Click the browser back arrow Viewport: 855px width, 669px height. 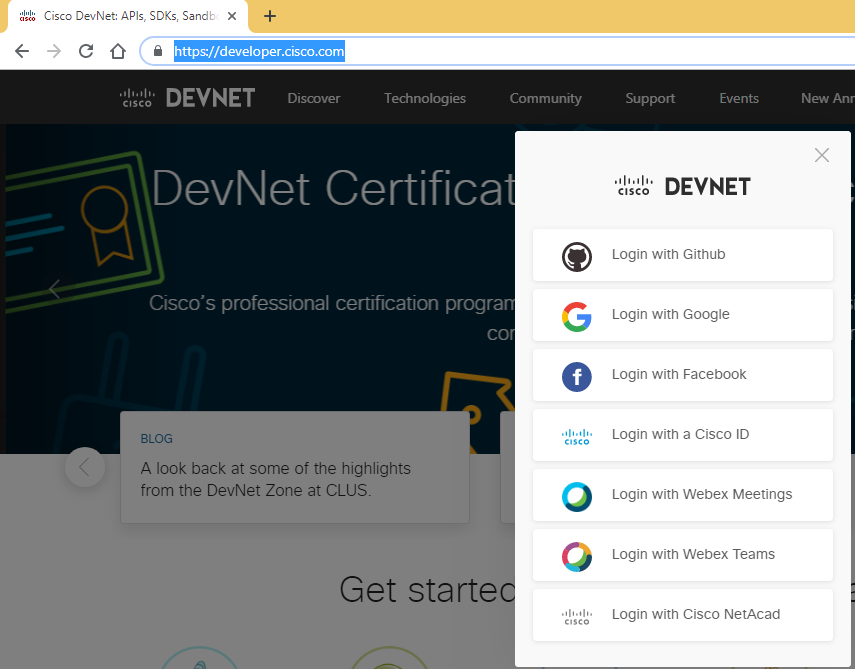click(22, 51)
